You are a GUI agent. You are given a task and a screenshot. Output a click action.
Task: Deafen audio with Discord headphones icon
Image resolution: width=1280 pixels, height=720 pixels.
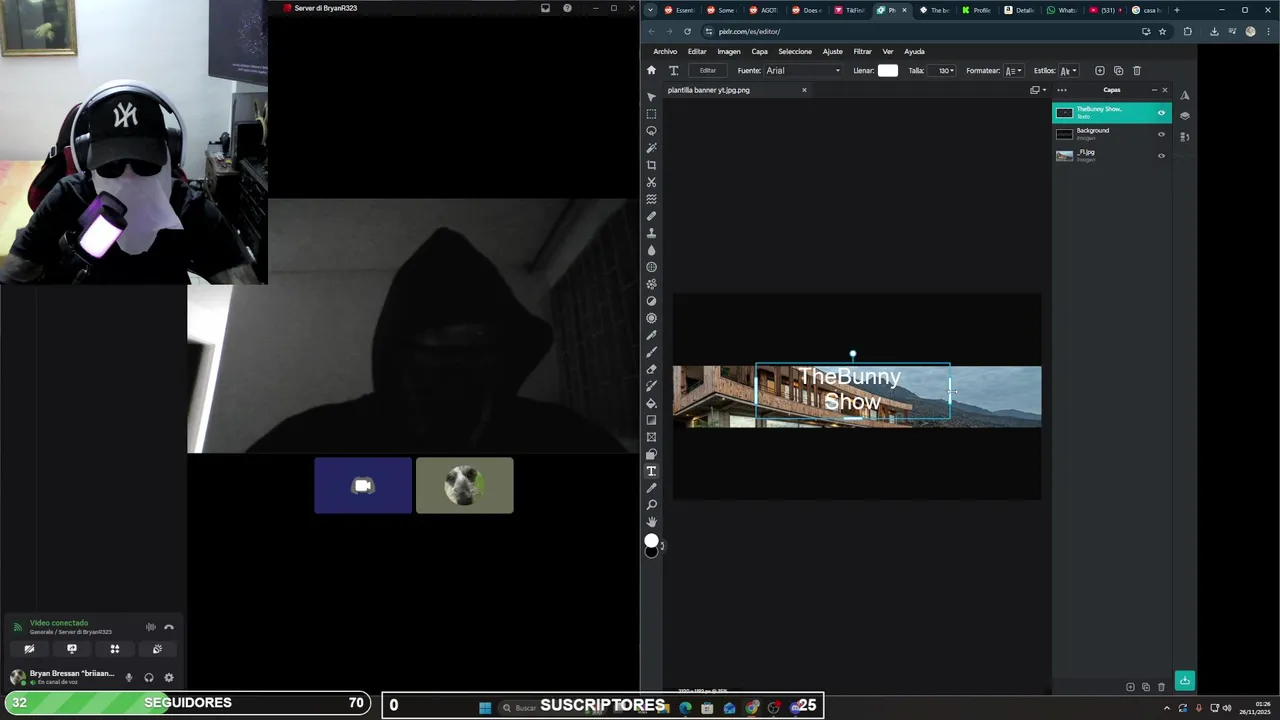[149, 677]
